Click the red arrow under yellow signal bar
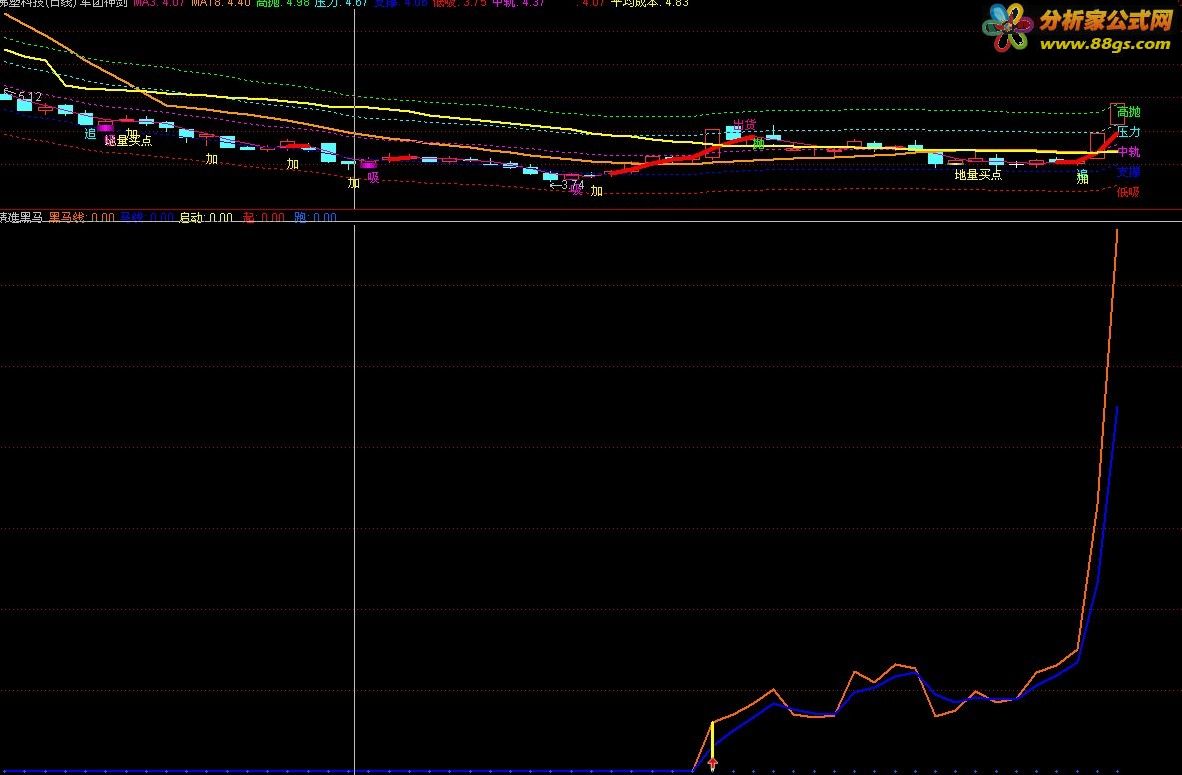1182x775 pixels. point(712,766)
